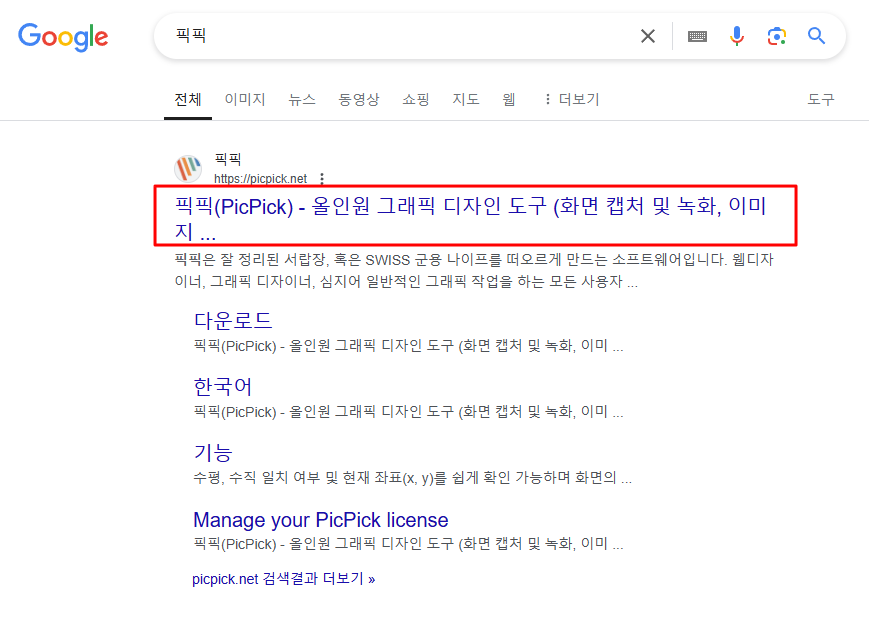
Task: Open the 웹 tab
Action: coord(509,100)
